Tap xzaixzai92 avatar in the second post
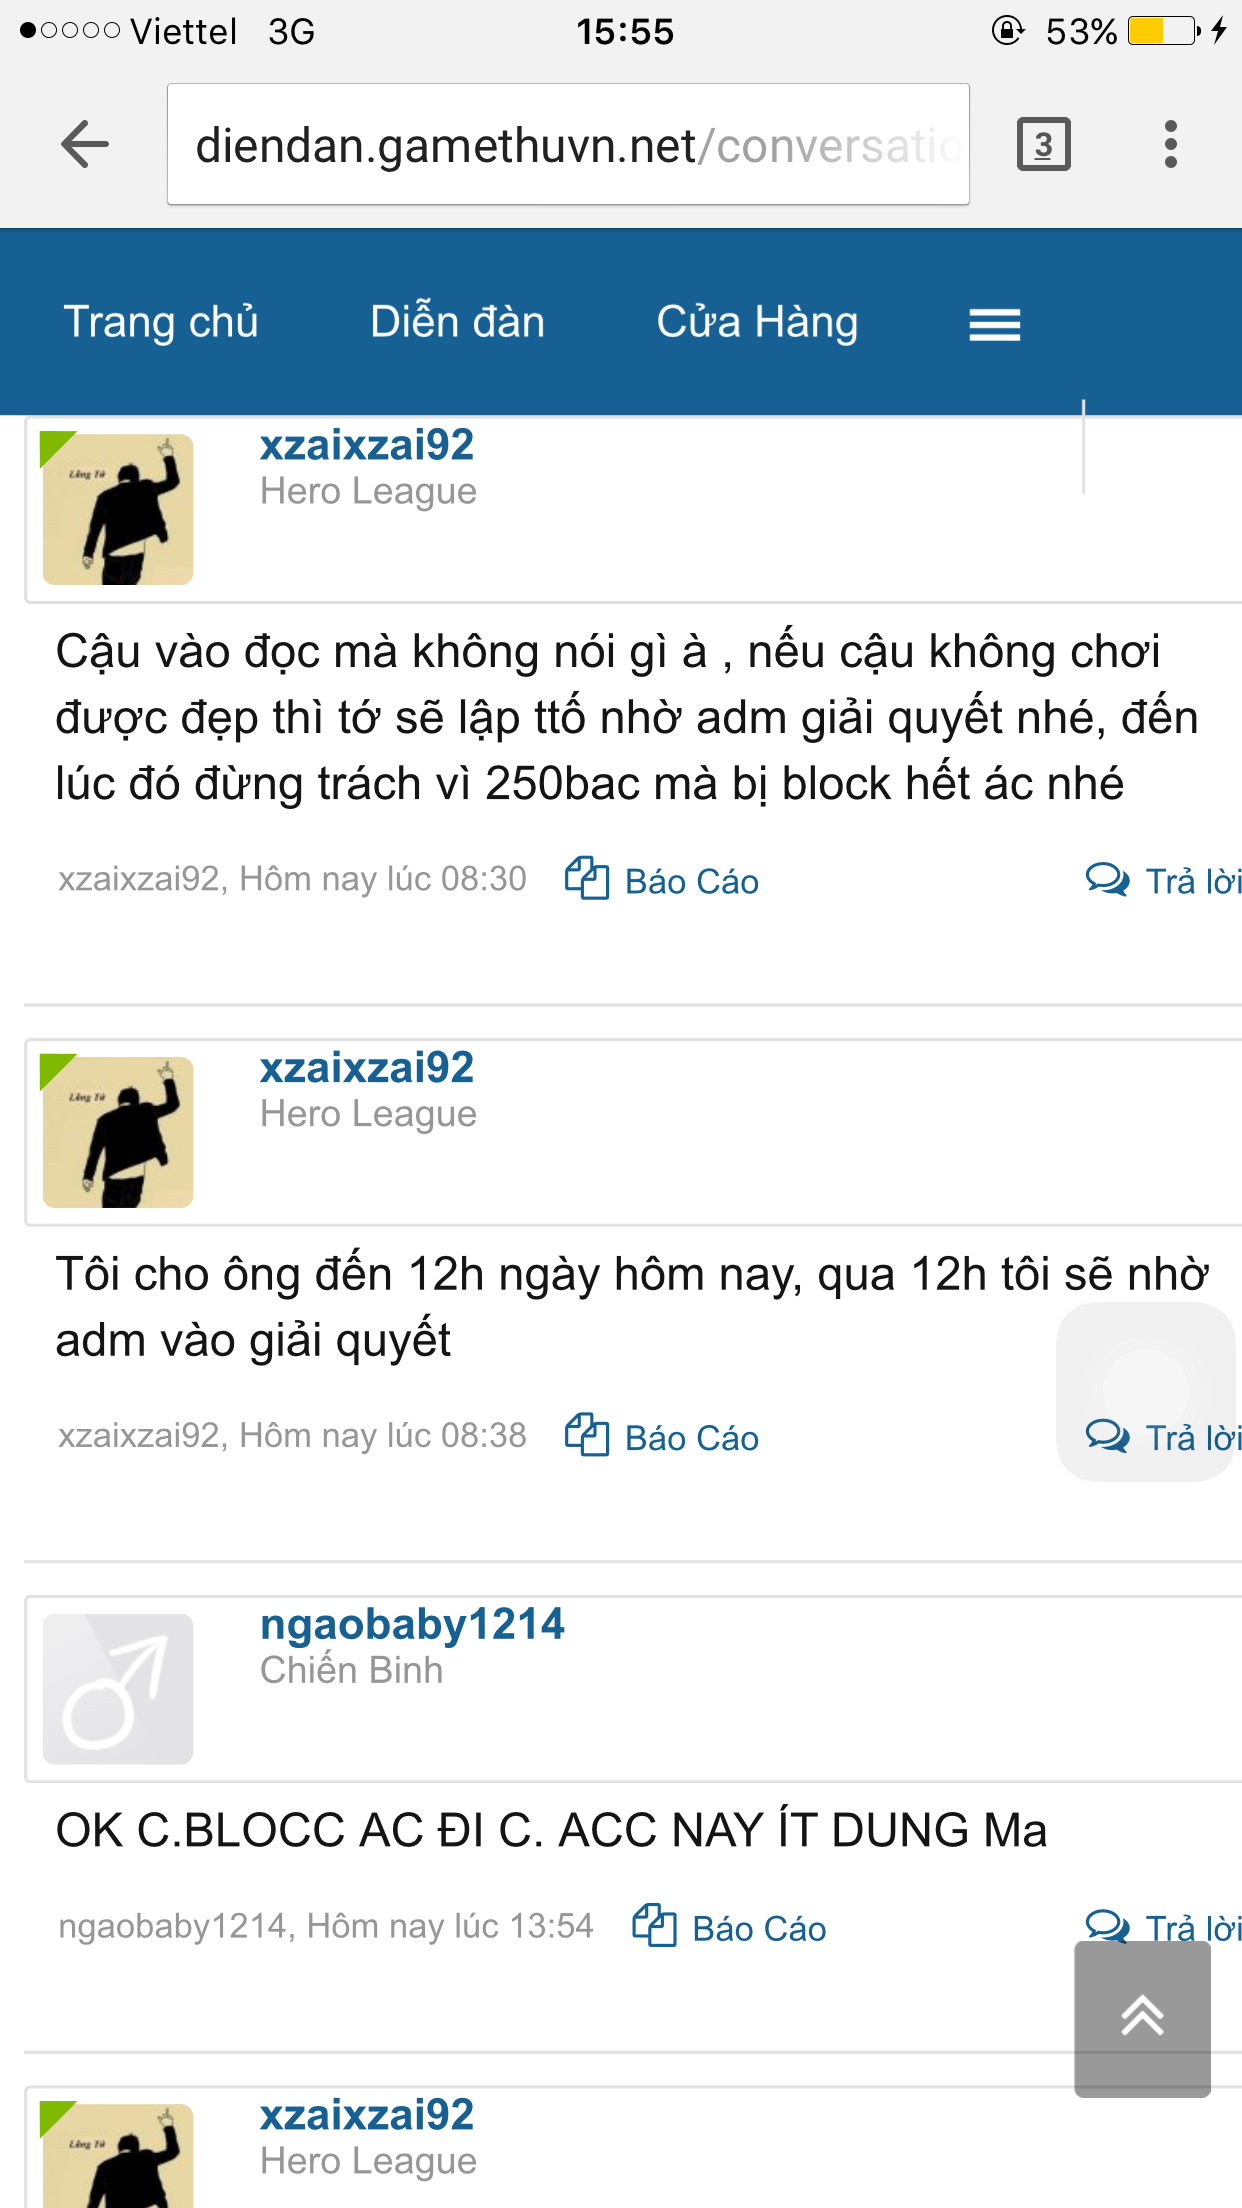 [x=118, y=1132]
